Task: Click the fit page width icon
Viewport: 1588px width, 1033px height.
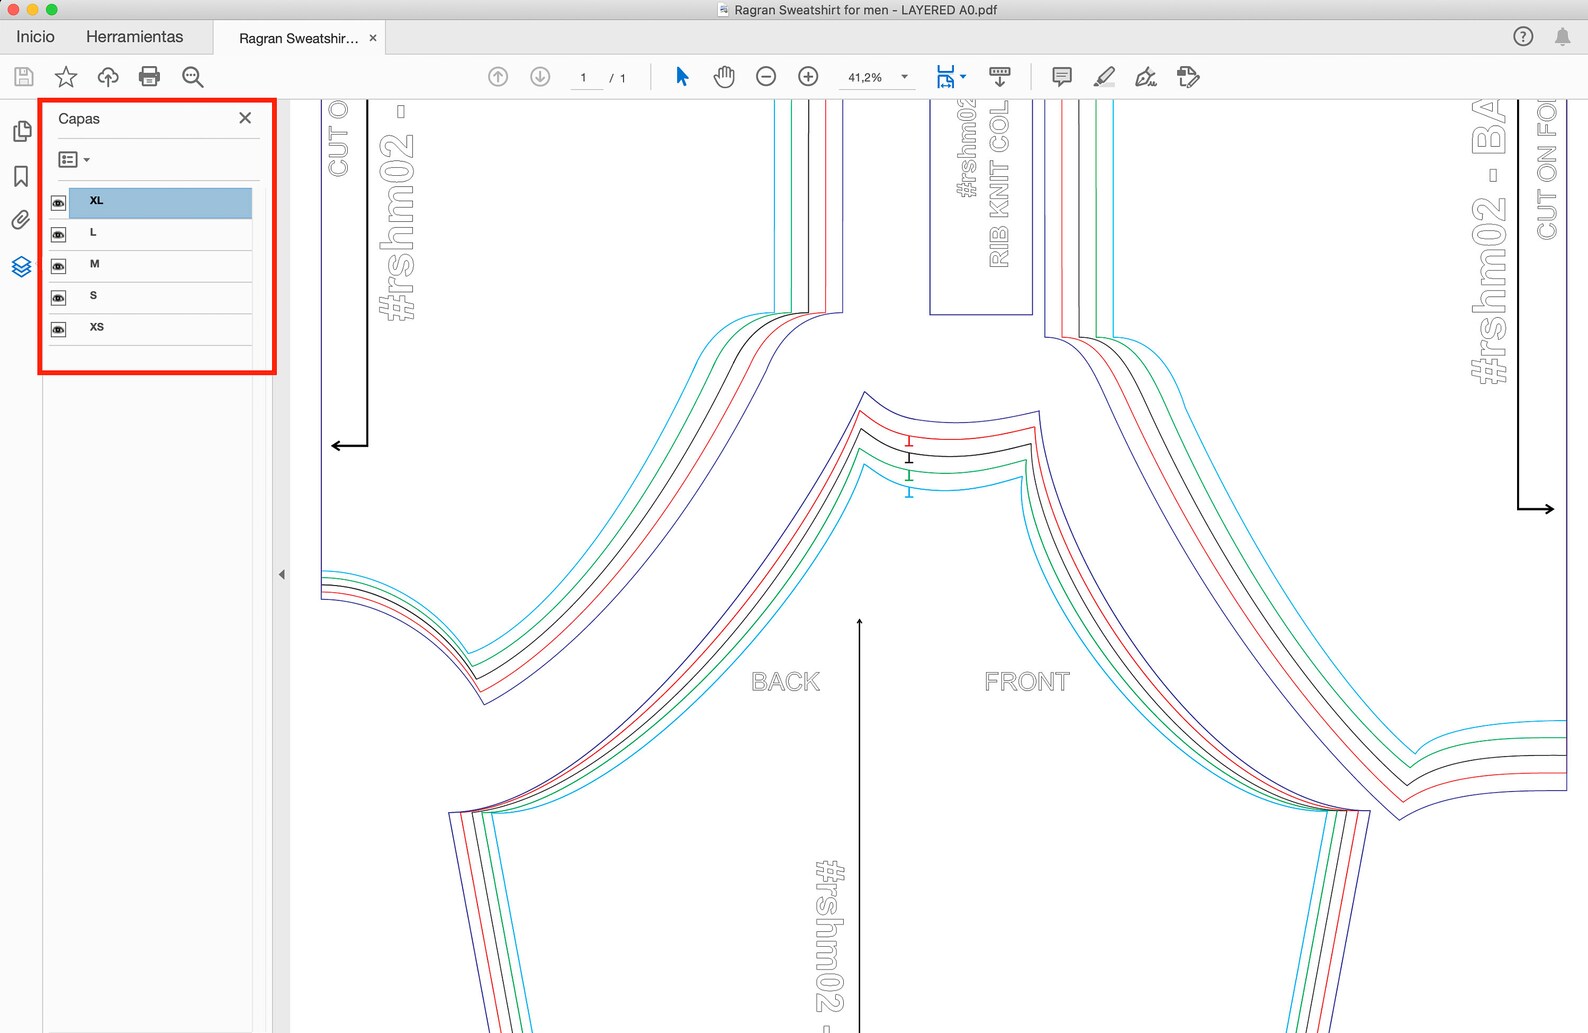Action: [945, 77]
